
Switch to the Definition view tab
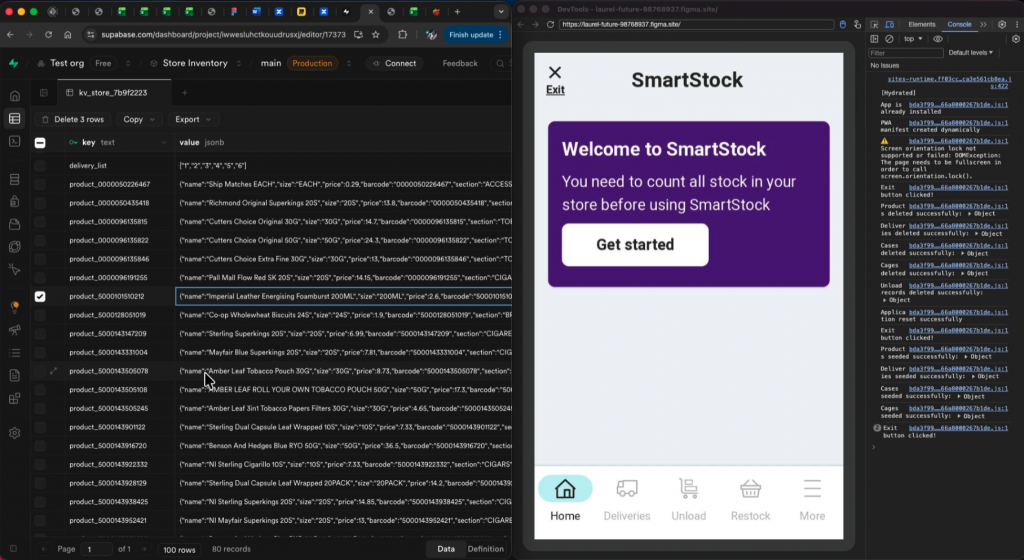click(485, 549)
